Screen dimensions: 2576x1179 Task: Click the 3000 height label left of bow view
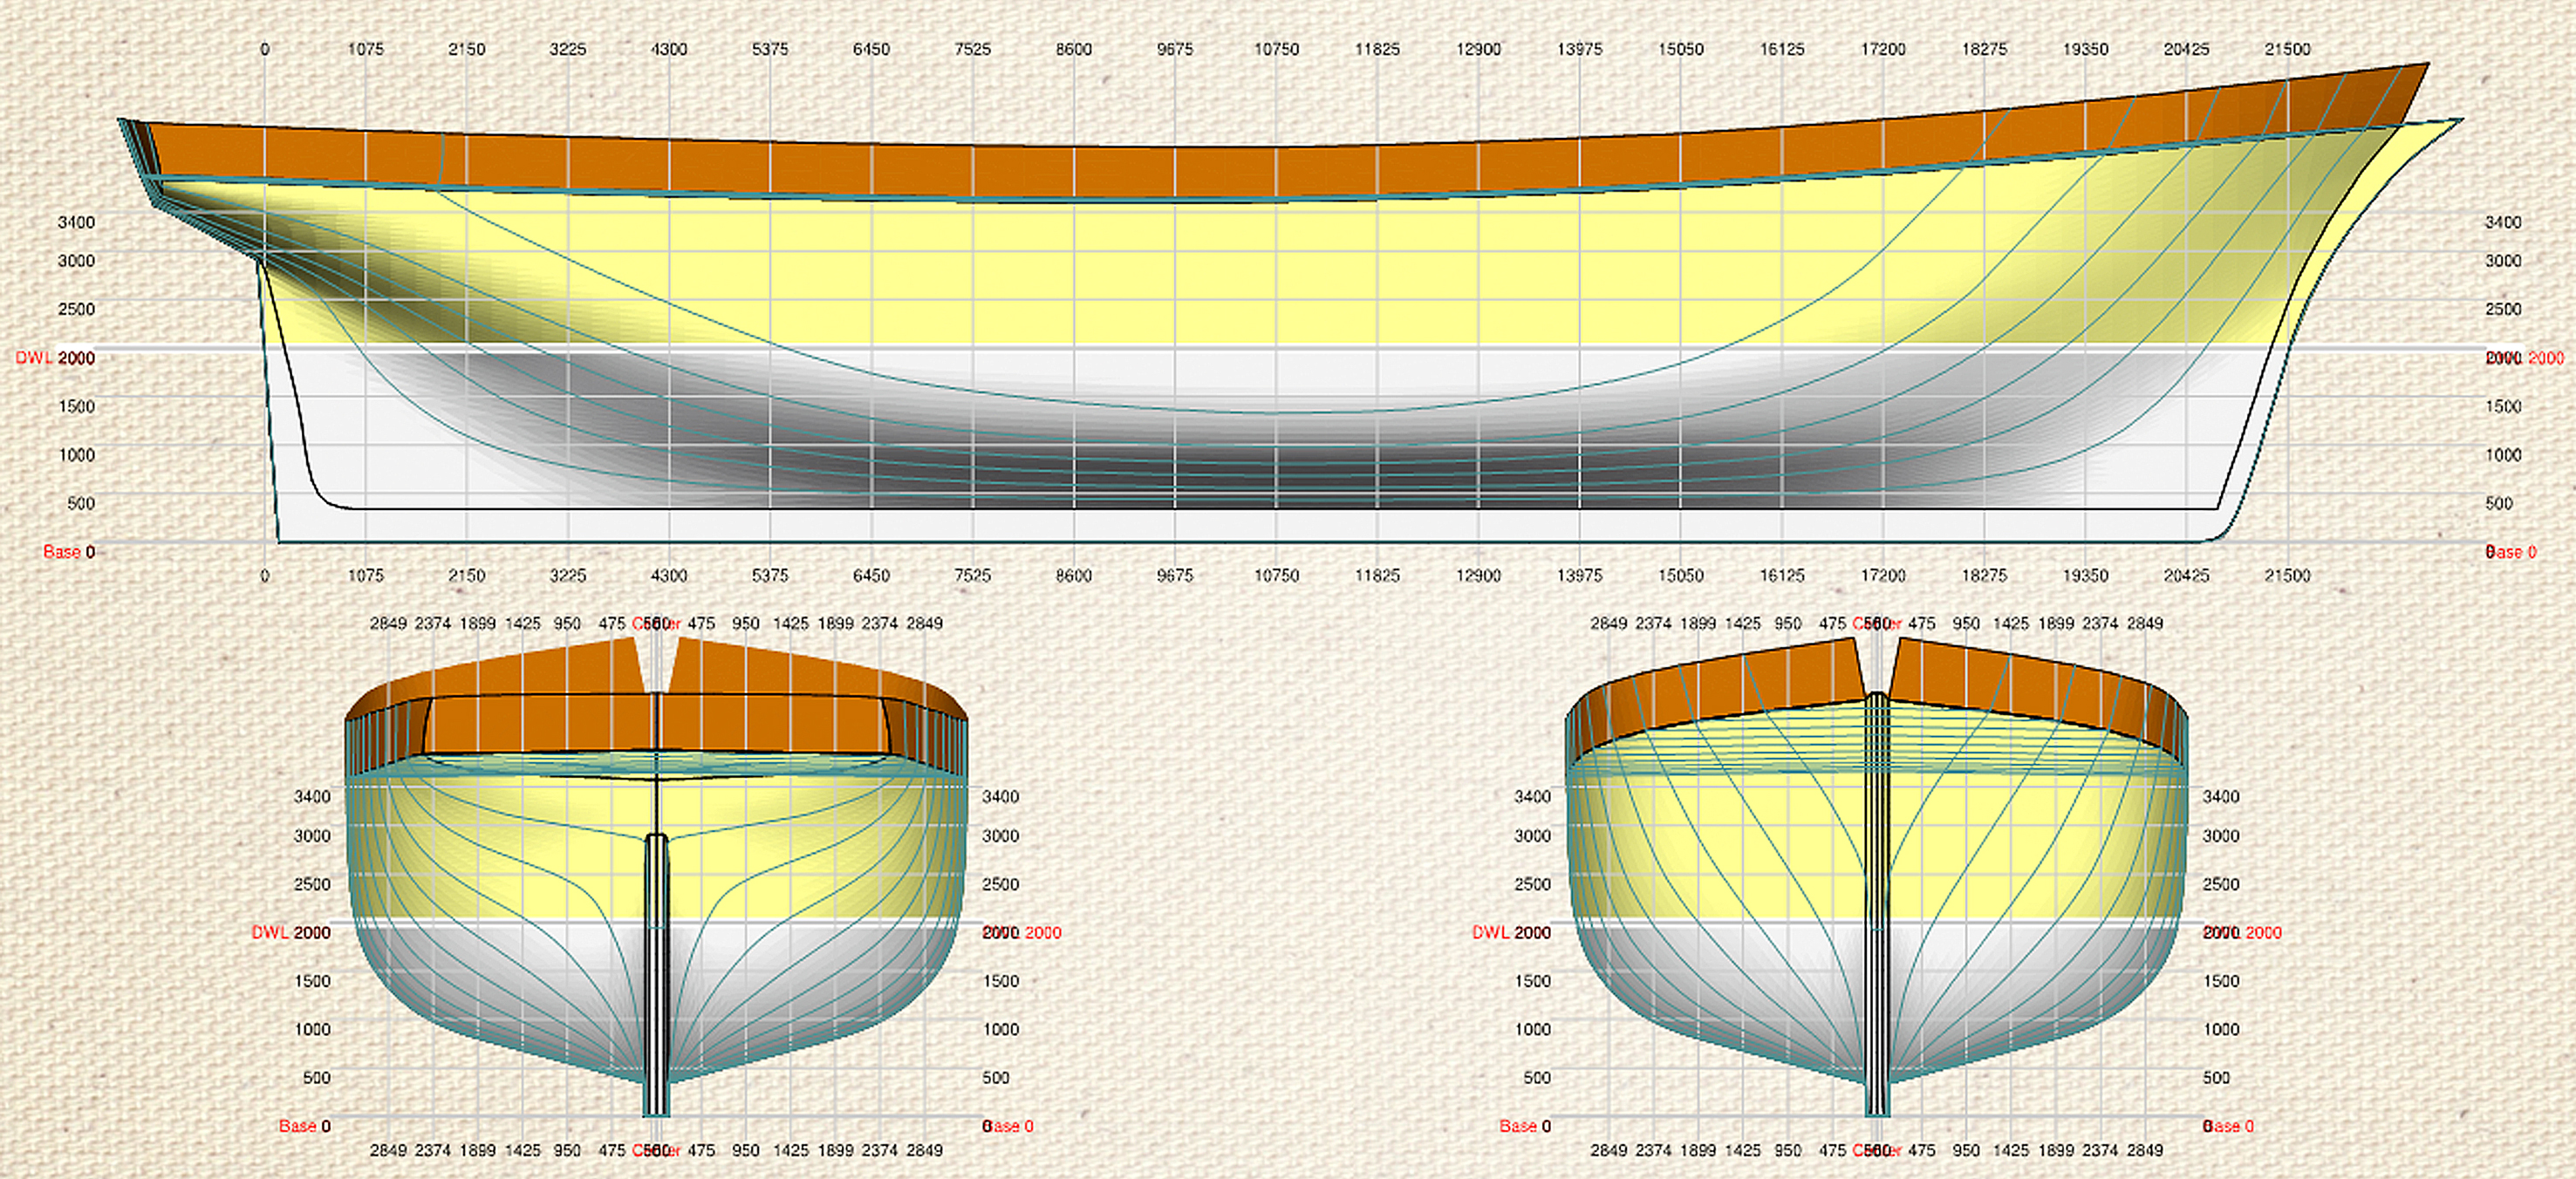[x=1532, y=836]
